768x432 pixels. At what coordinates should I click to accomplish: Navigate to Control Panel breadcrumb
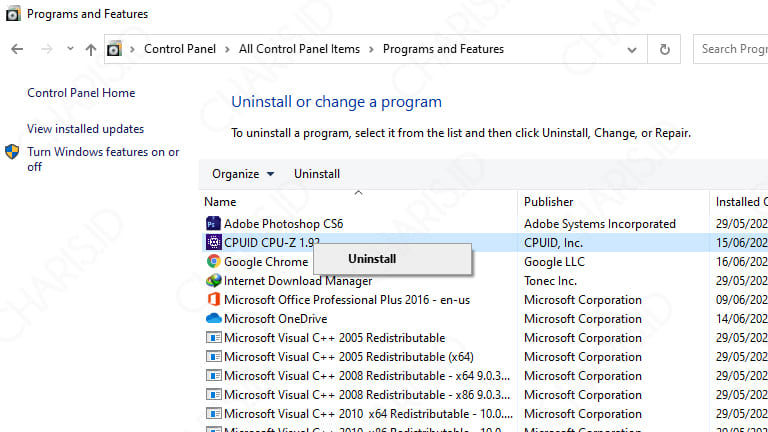click(x=180, y=49)
